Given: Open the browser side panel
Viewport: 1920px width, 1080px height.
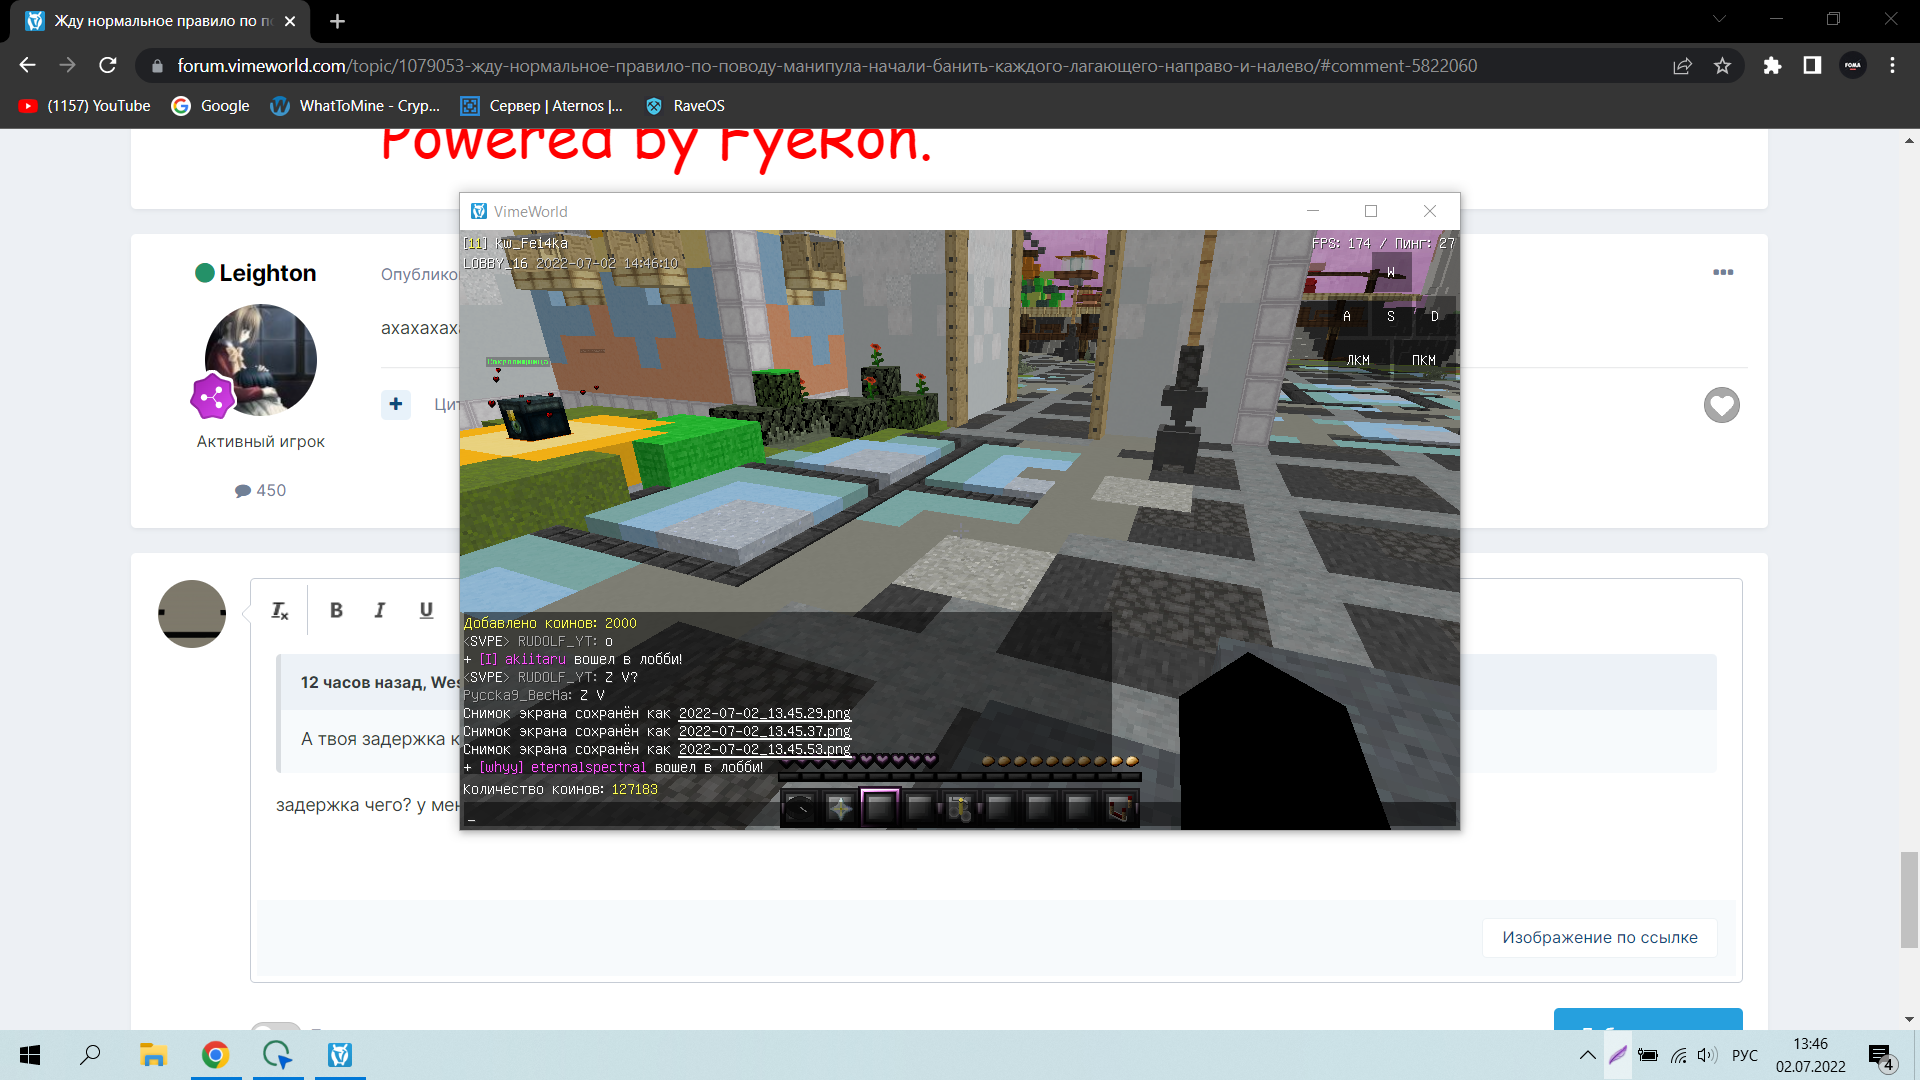Looking at the screenshot, I should coord(1812,65).
